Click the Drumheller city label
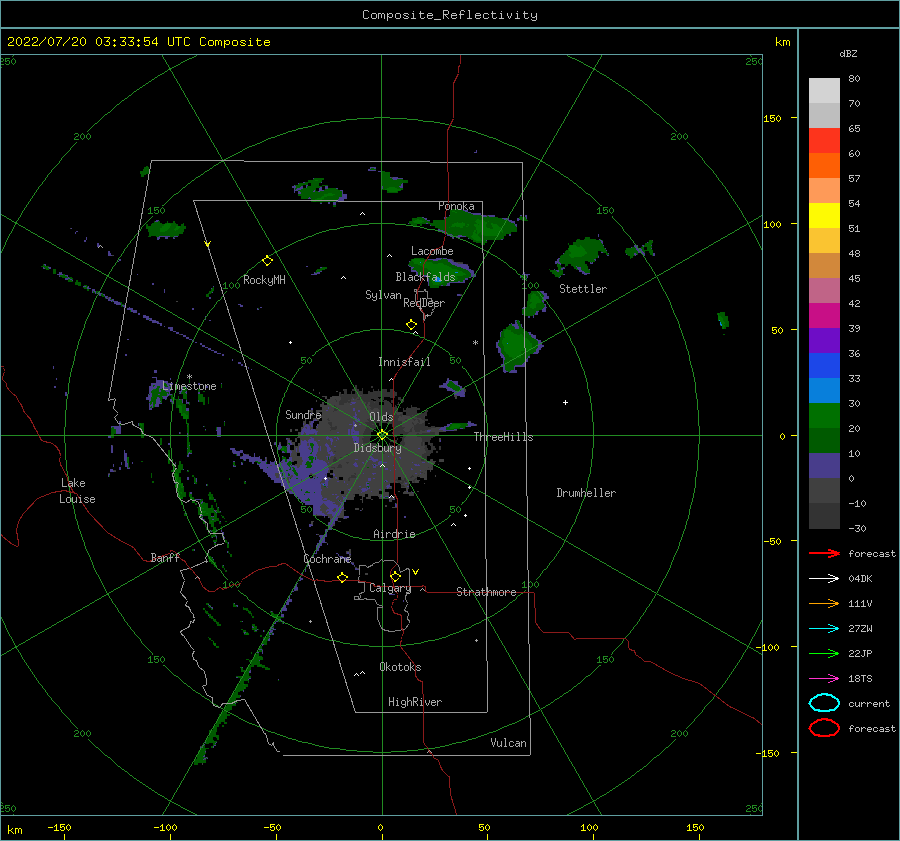The width and height of the screenshot is (900, 841). (586, 493)
